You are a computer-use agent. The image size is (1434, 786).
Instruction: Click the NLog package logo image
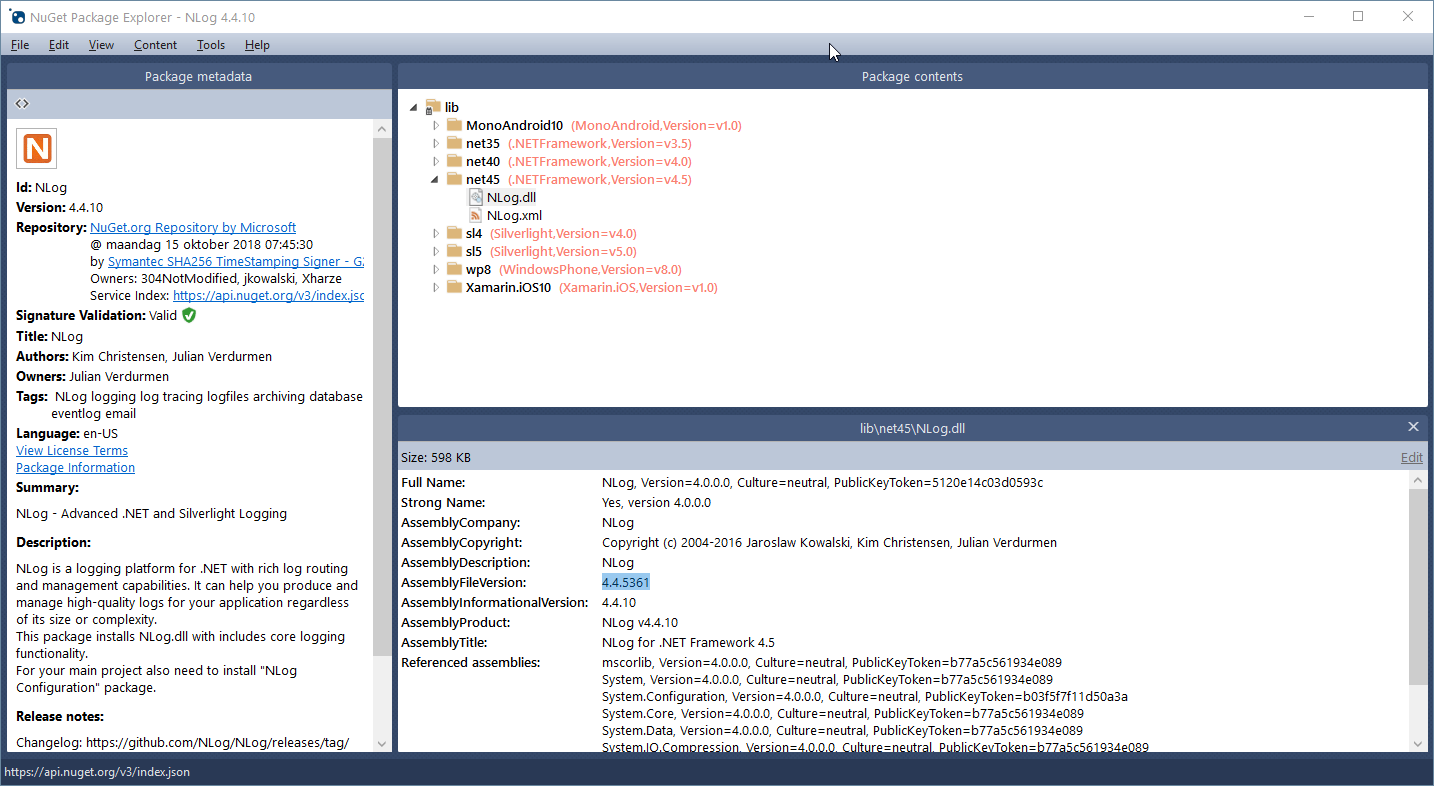[36, 147]
